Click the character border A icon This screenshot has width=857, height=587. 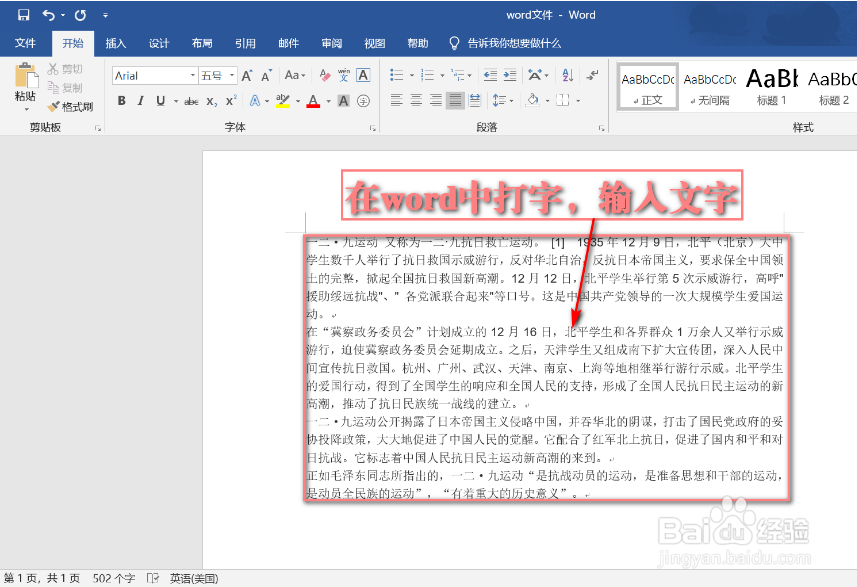tap(363, 75)
